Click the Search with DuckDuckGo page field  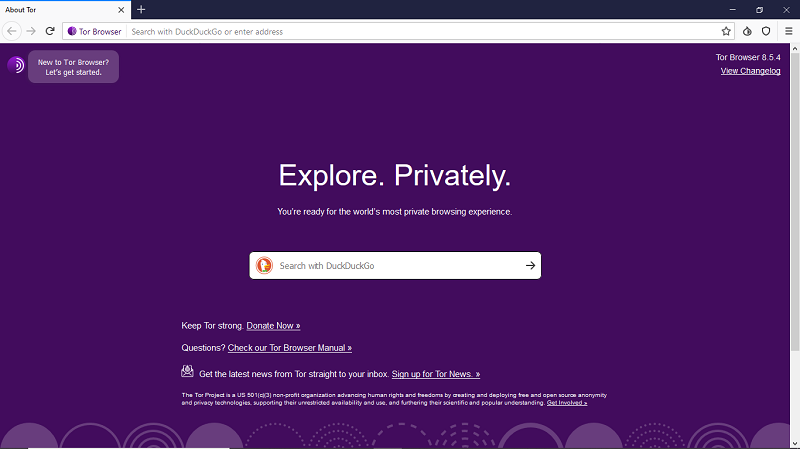pos(395,265)
